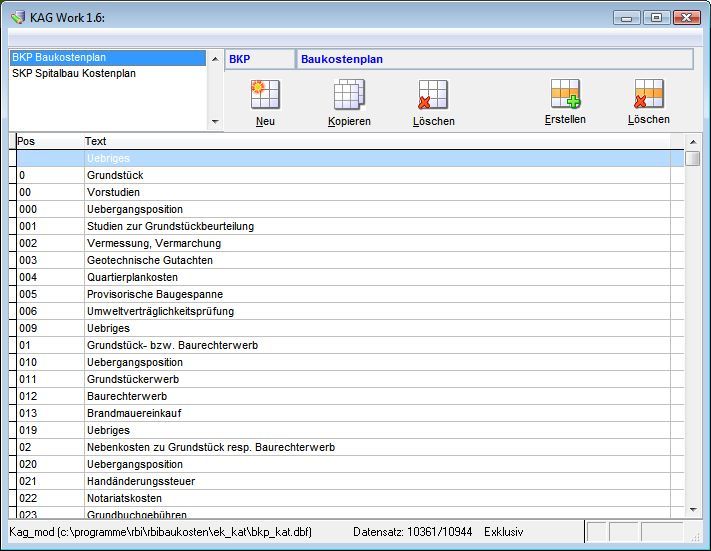Close the KAG Work window
Screen dimensions: 711x551
[x=687, y=18]
